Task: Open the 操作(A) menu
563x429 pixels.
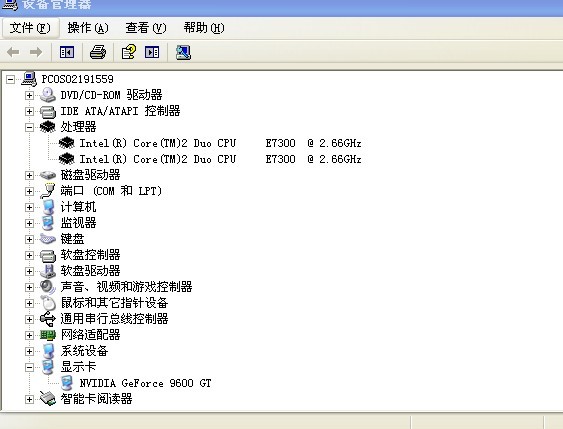Action: pyautogui.click(x=88, y=28)
